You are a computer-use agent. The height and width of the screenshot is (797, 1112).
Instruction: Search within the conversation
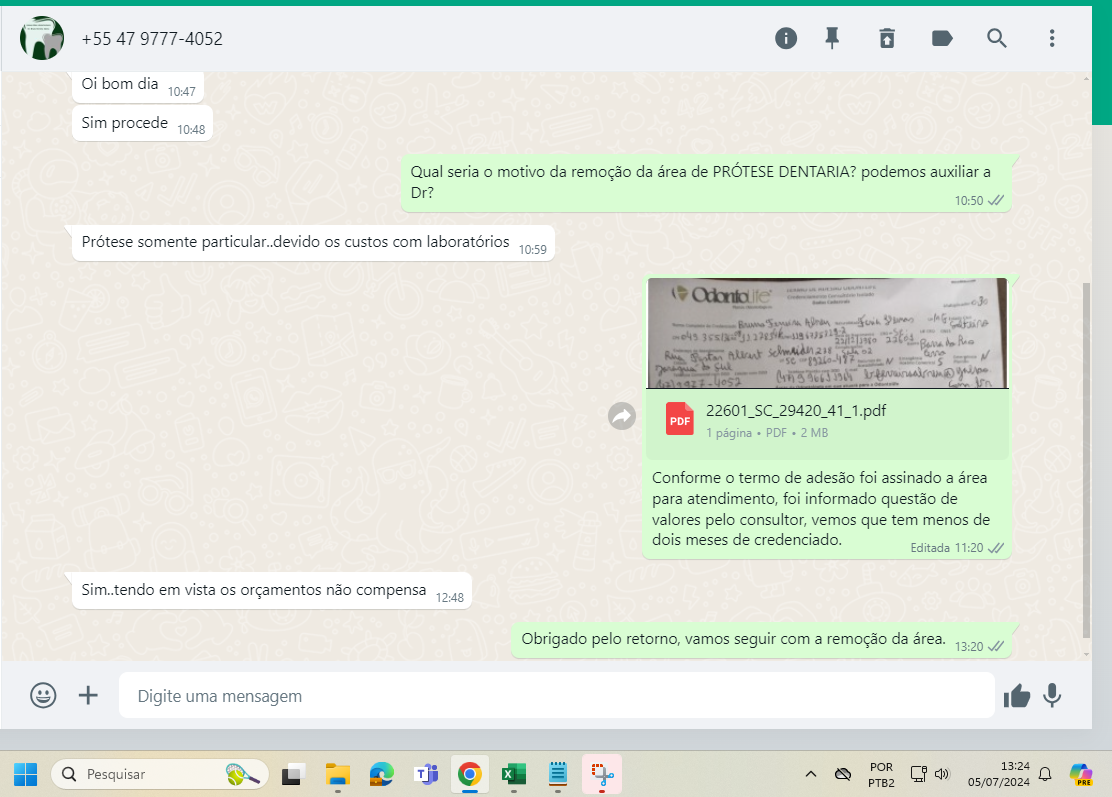996,38
